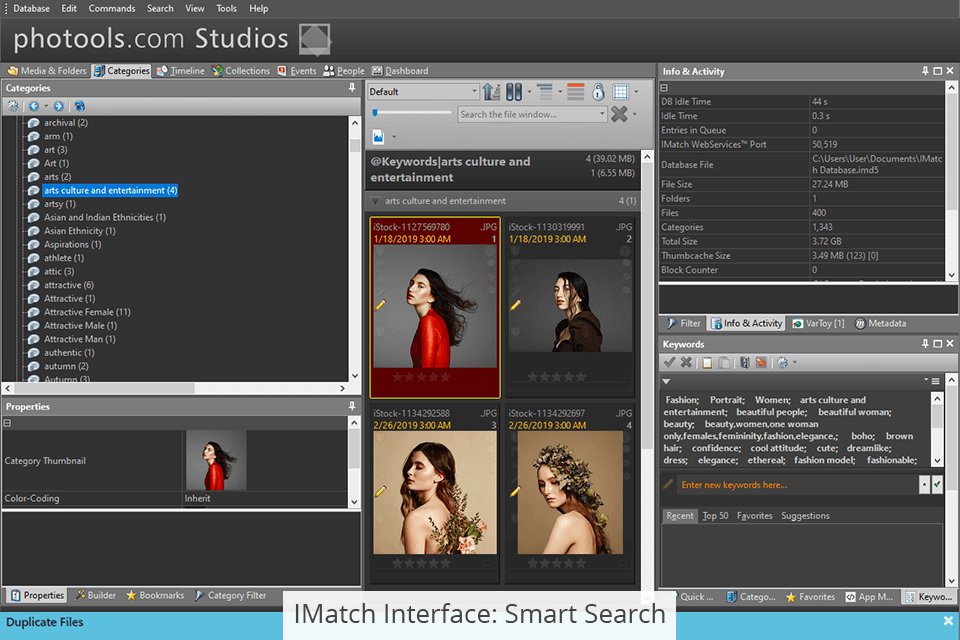Switch to the Filter panel tab
Image resolution: width=960 pixels, height=640 pixels.
tap(683, 323)
